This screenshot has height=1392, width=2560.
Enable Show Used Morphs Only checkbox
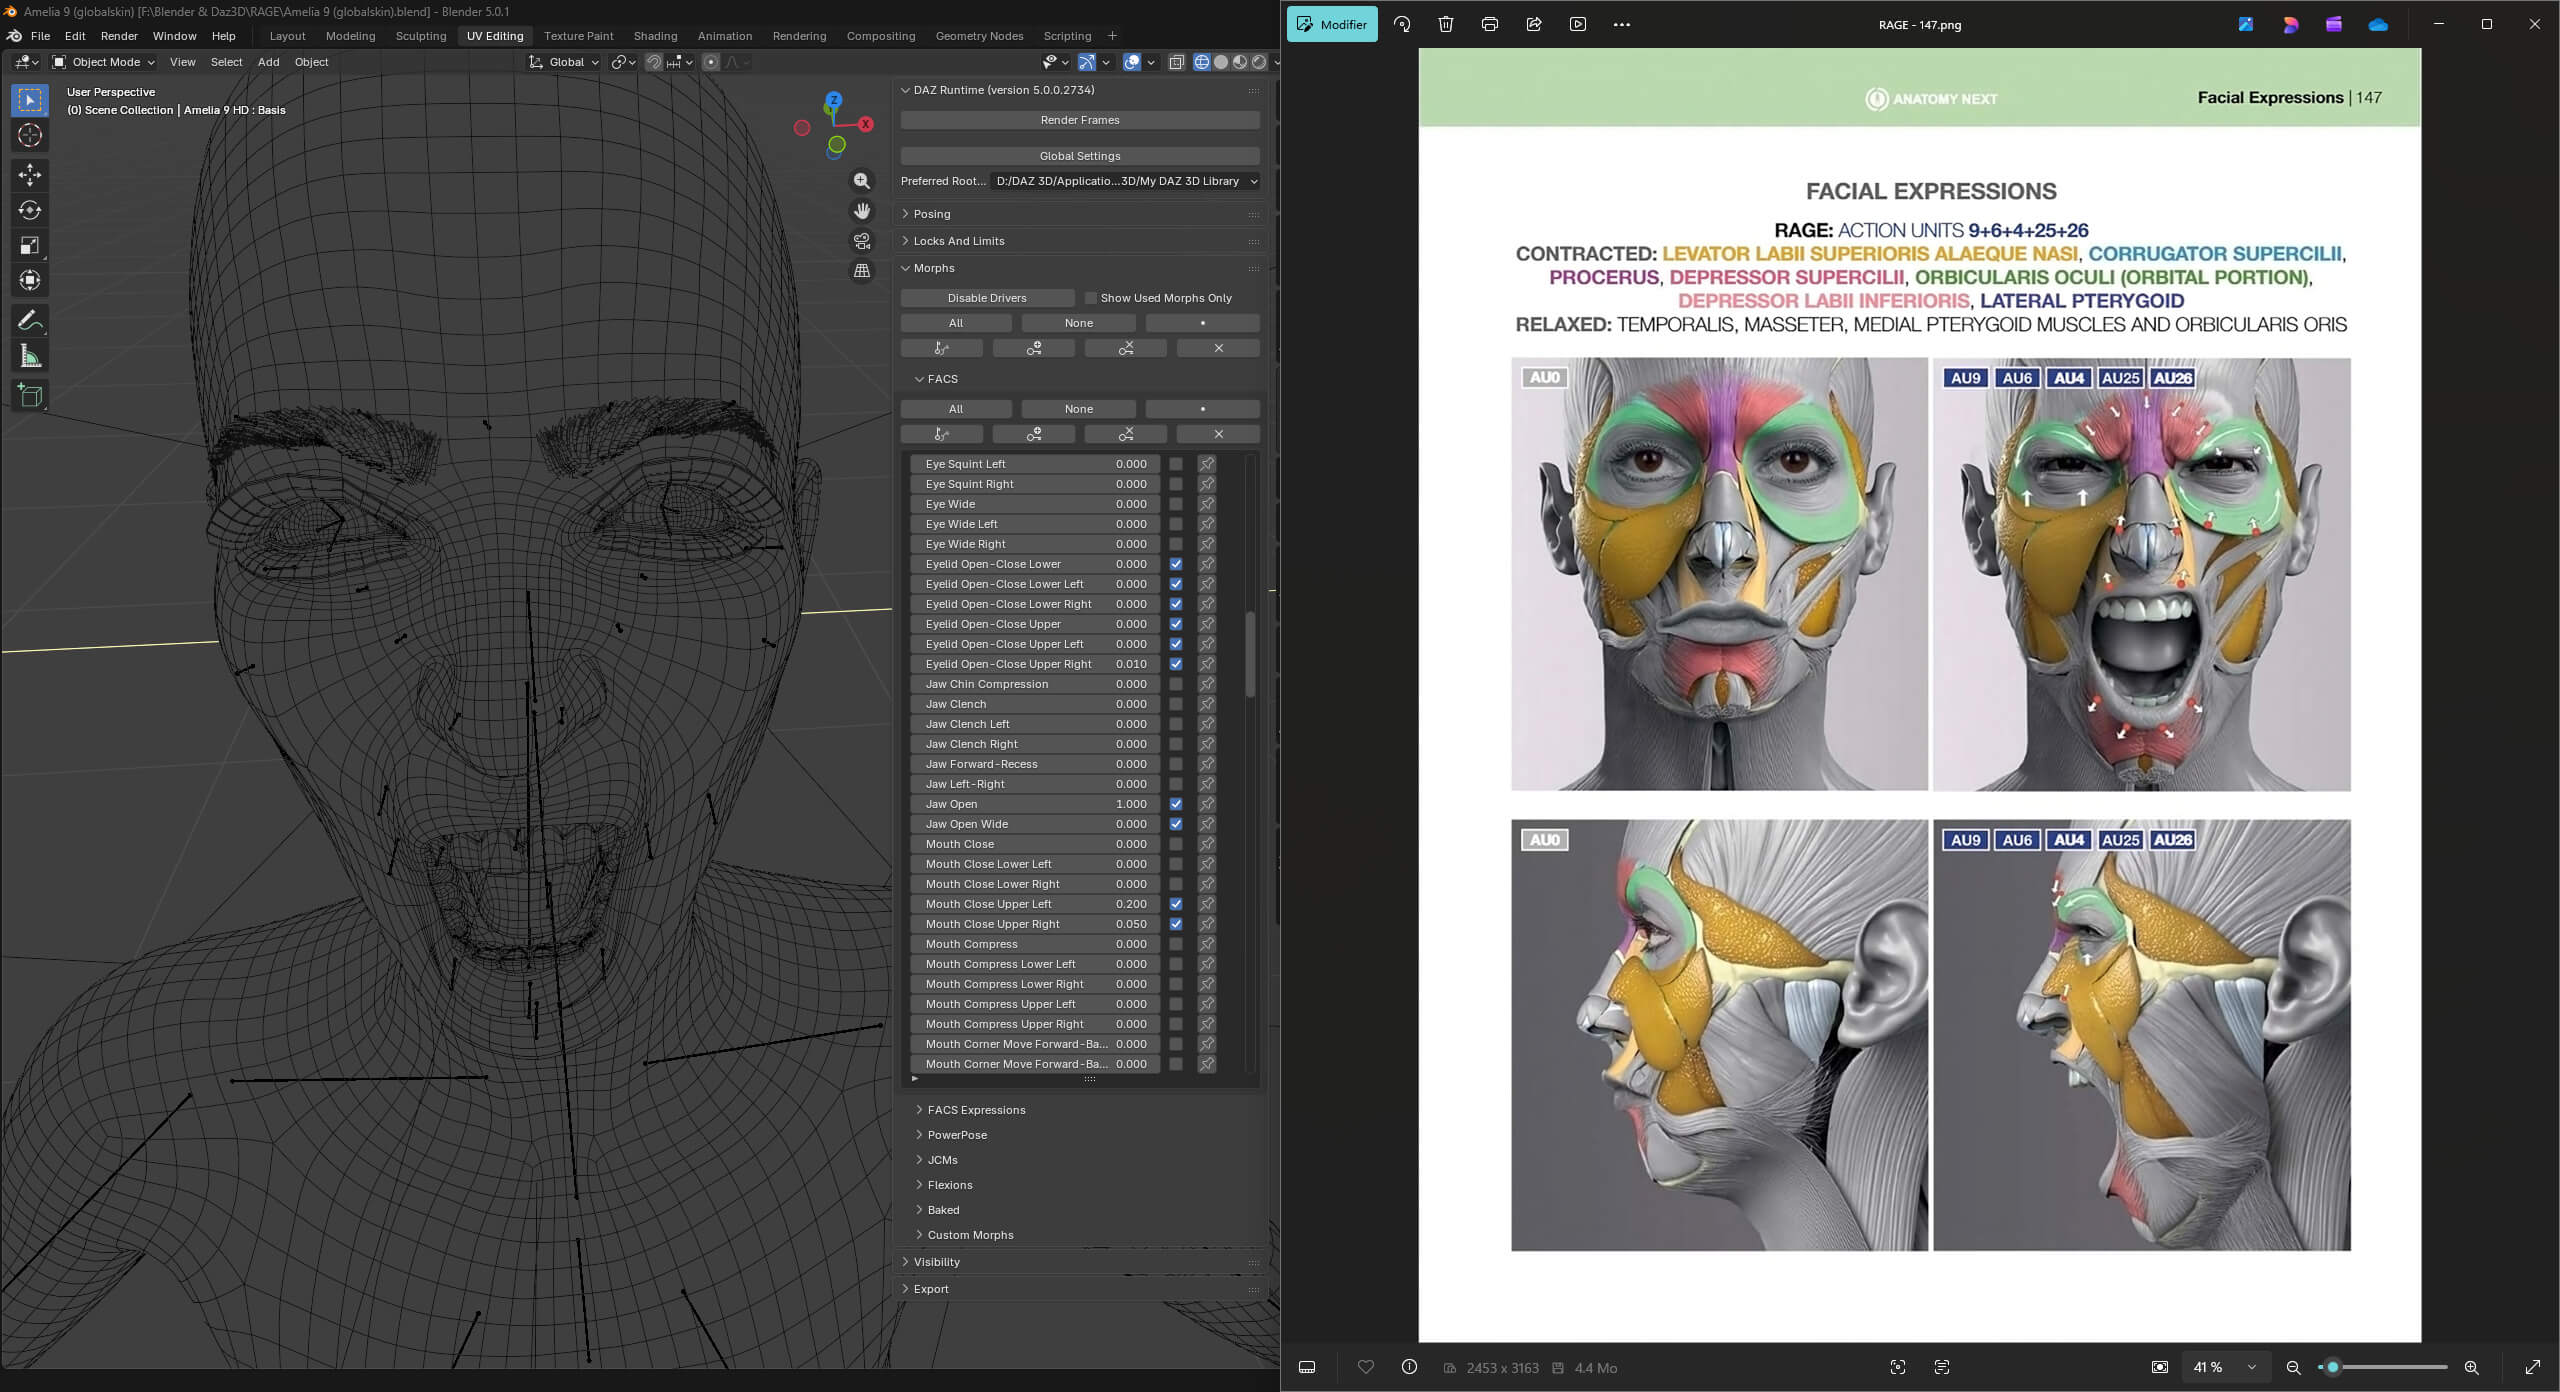[x=1091, y=298]
